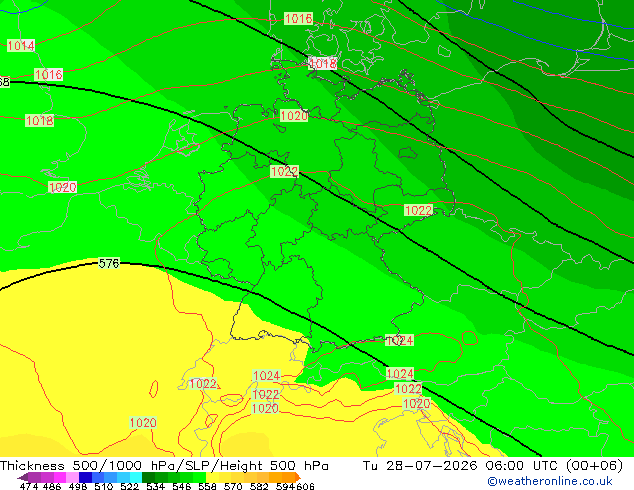Image resolution: width=634 pixels, height=490 pixels.
Task: Click the 1018 label with the white background
Action: coord(323,63)
